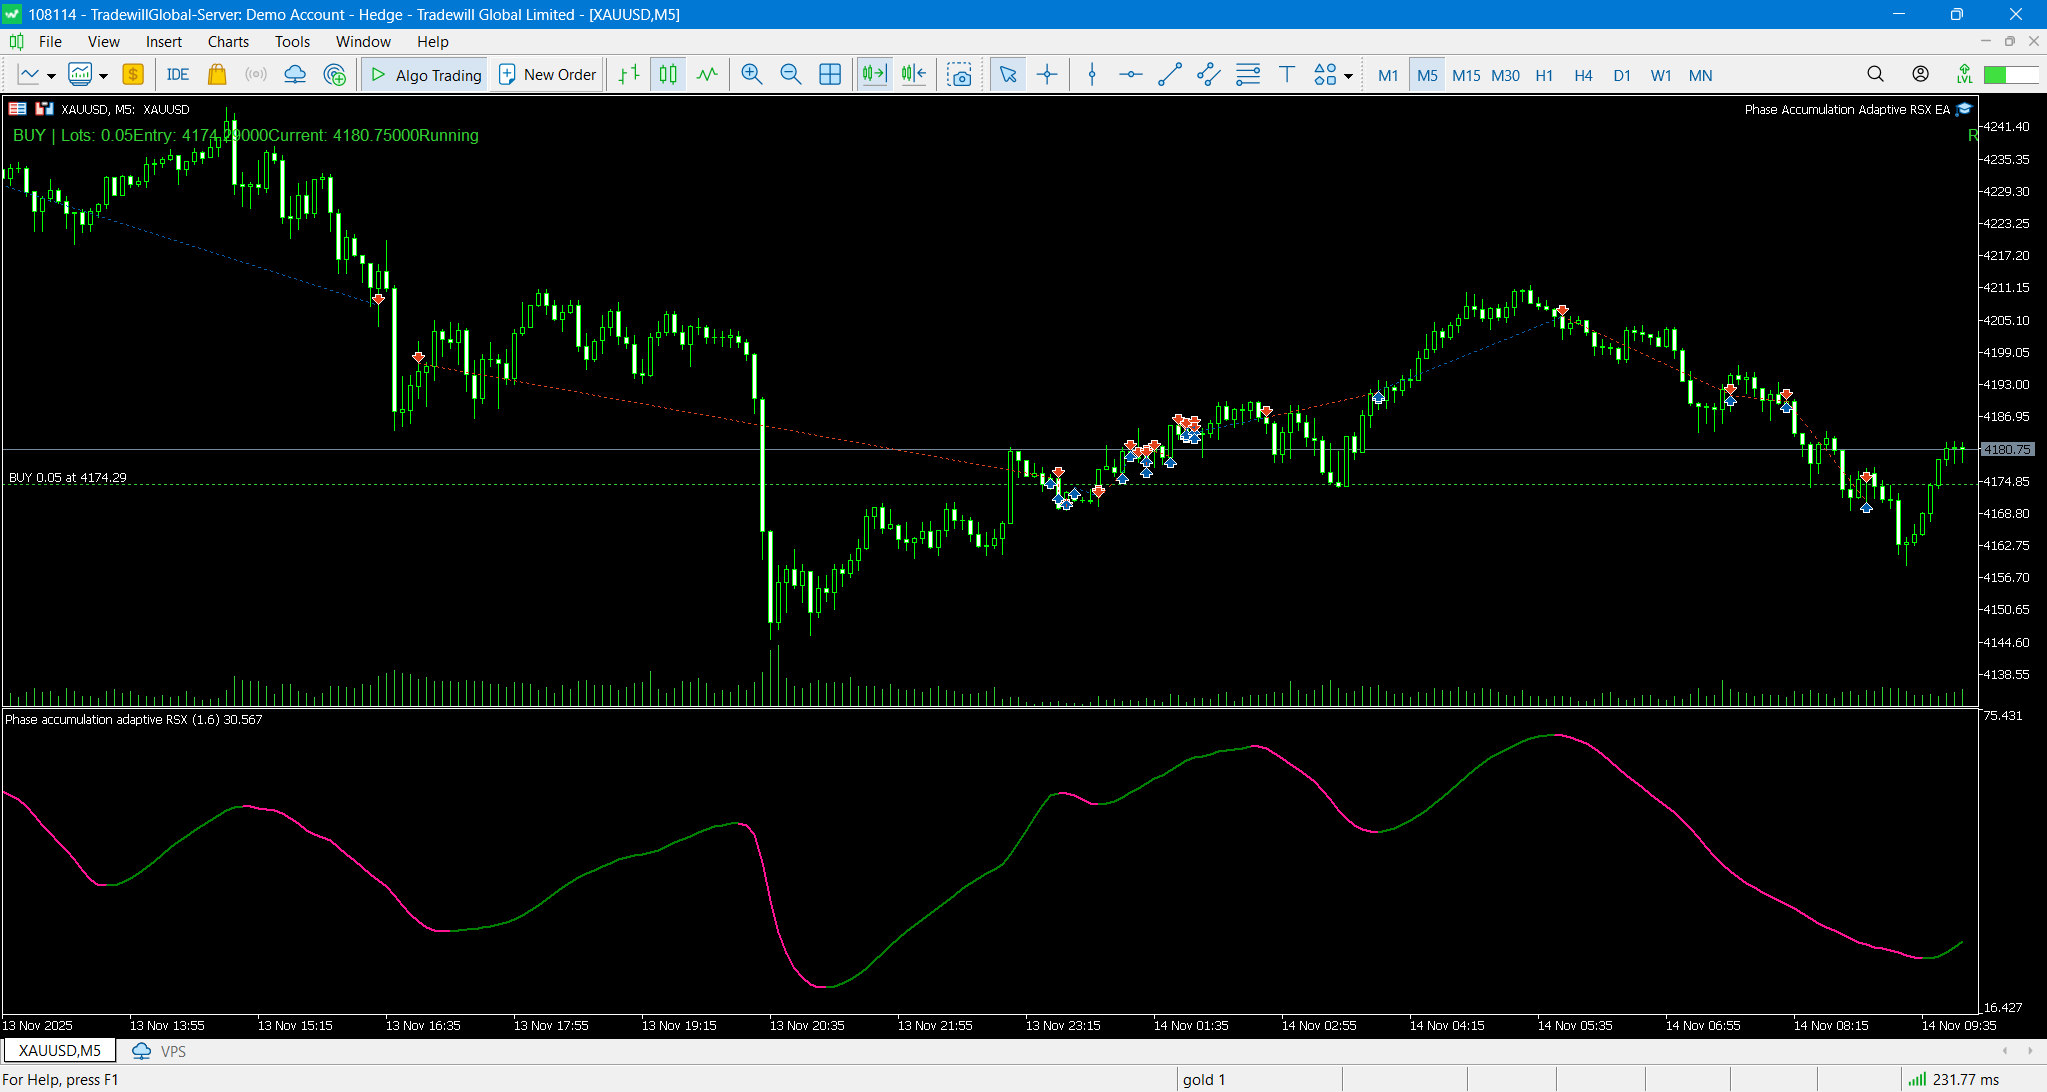This screenshot has height=1092, width=2047.
Task: Toggle chart auto scroll to end
Action: (x=874, y=75)
